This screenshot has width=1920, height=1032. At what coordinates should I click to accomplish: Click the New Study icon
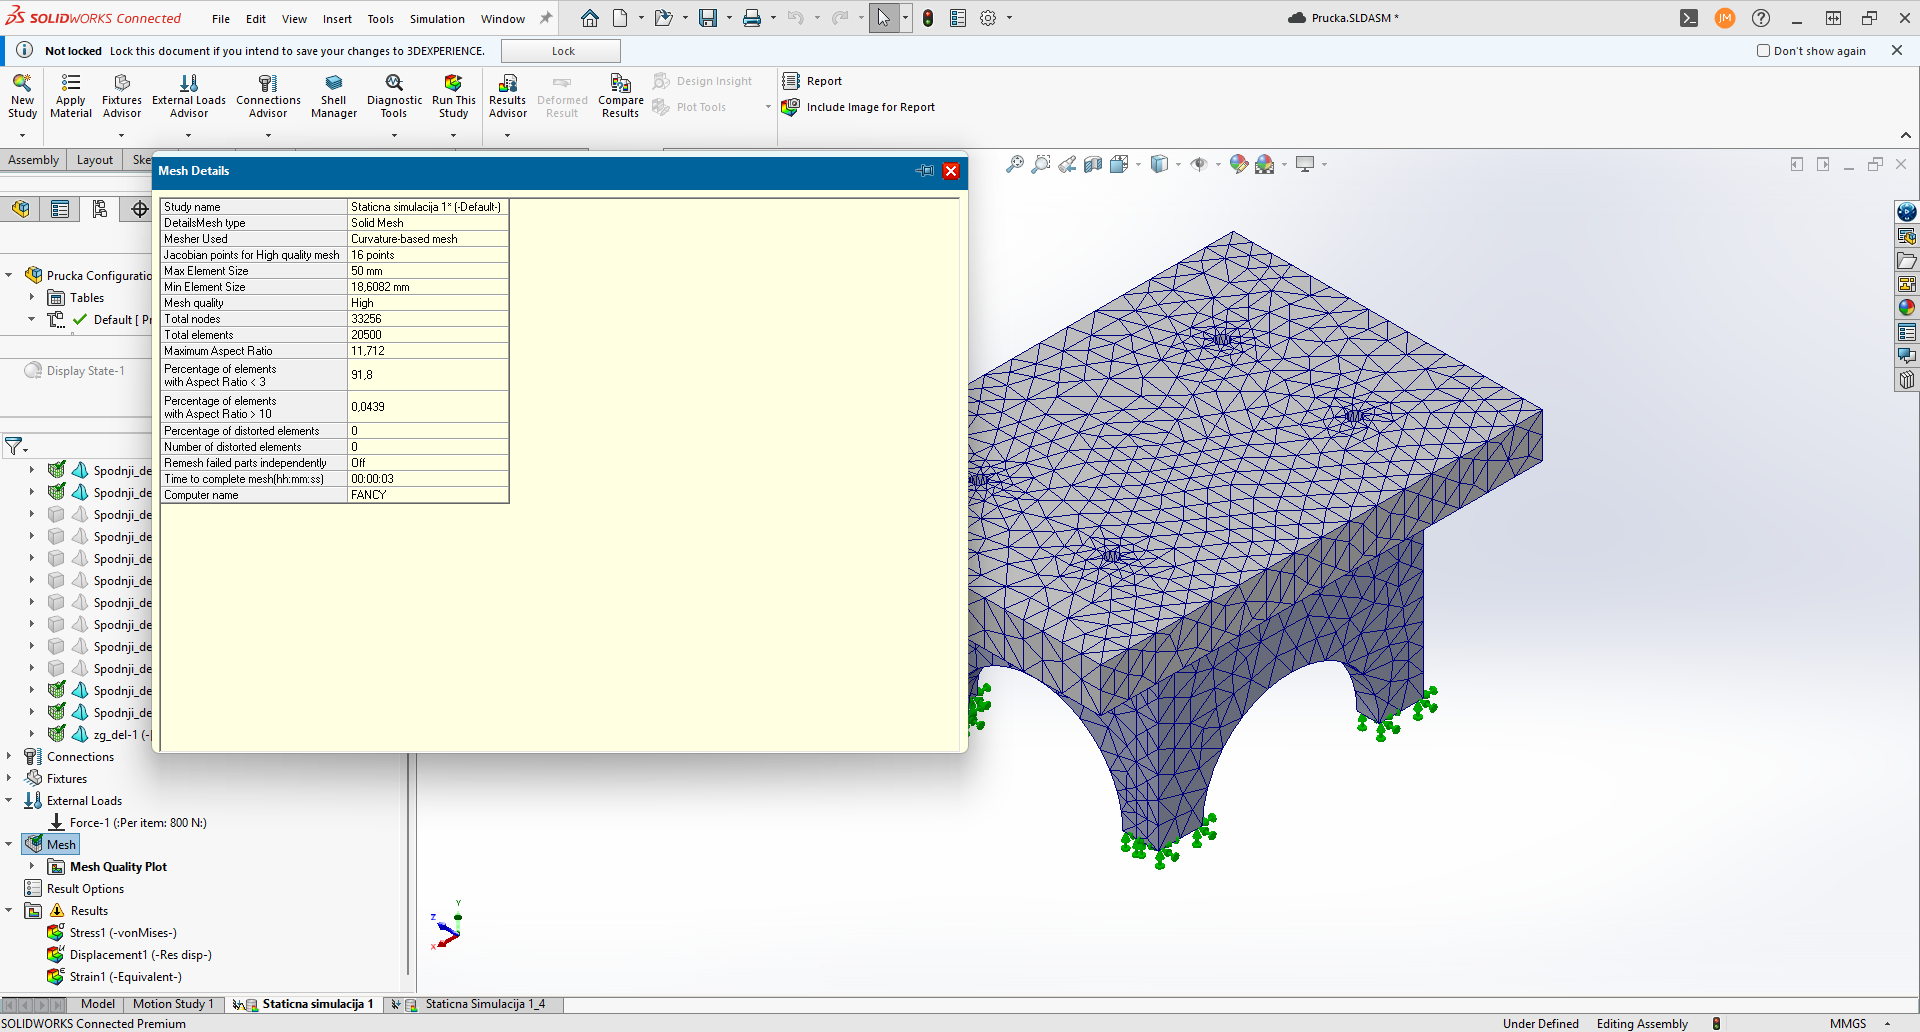tap(22, 96)
